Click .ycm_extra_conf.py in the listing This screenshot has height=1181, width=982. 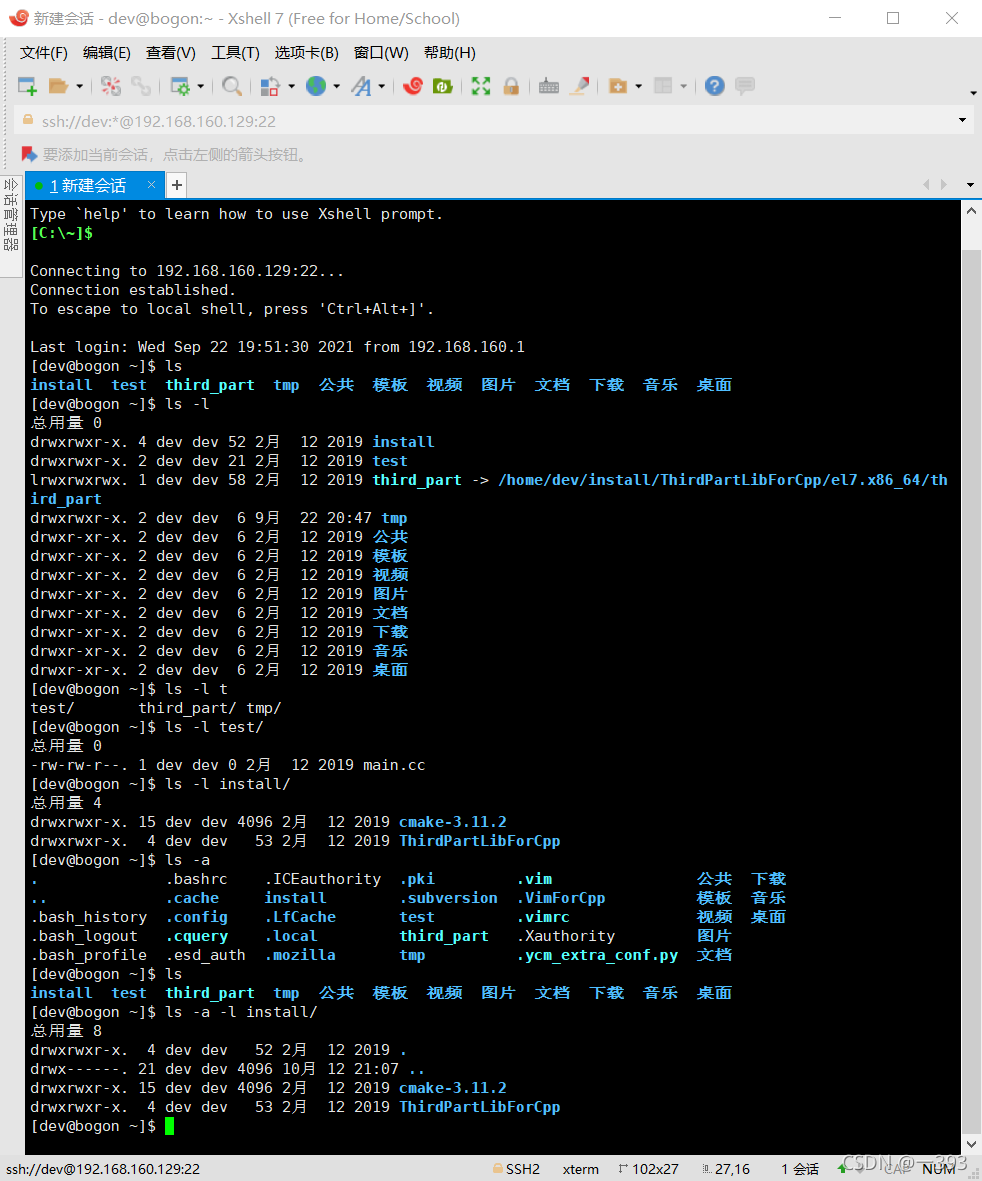coord(597,955)
